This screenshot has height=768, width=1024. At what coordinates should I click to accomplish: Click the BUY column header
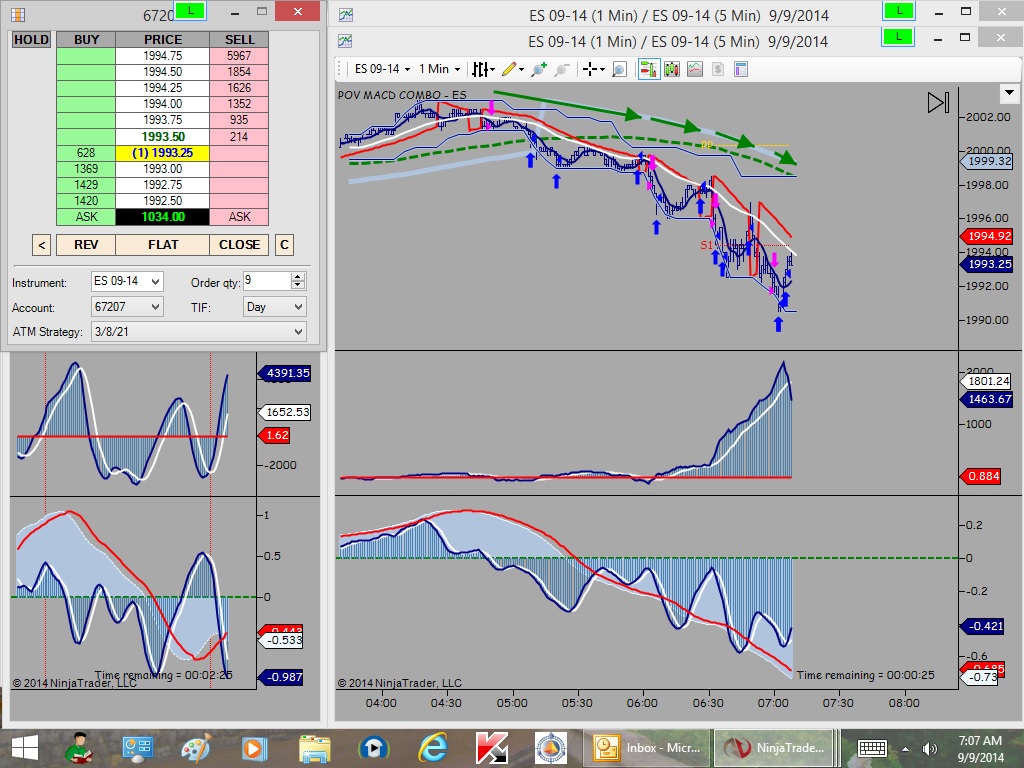[x=86, y=40]
